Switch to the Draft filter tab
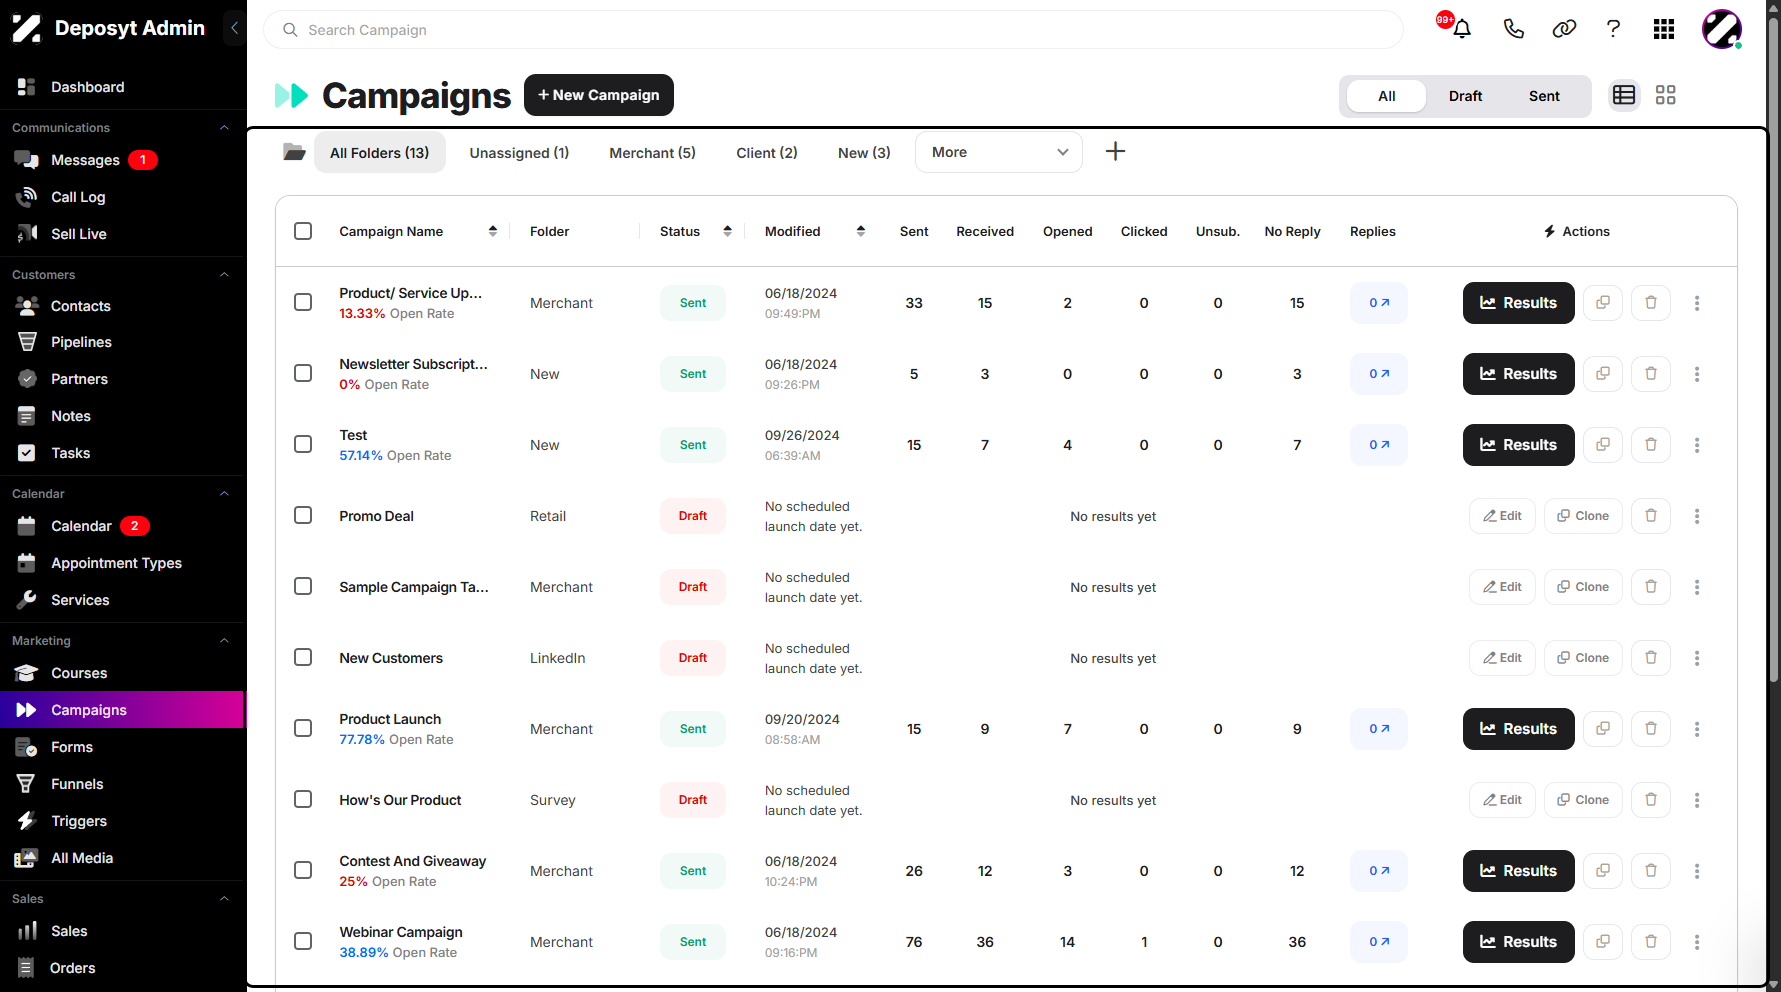 click(1465, 96)
